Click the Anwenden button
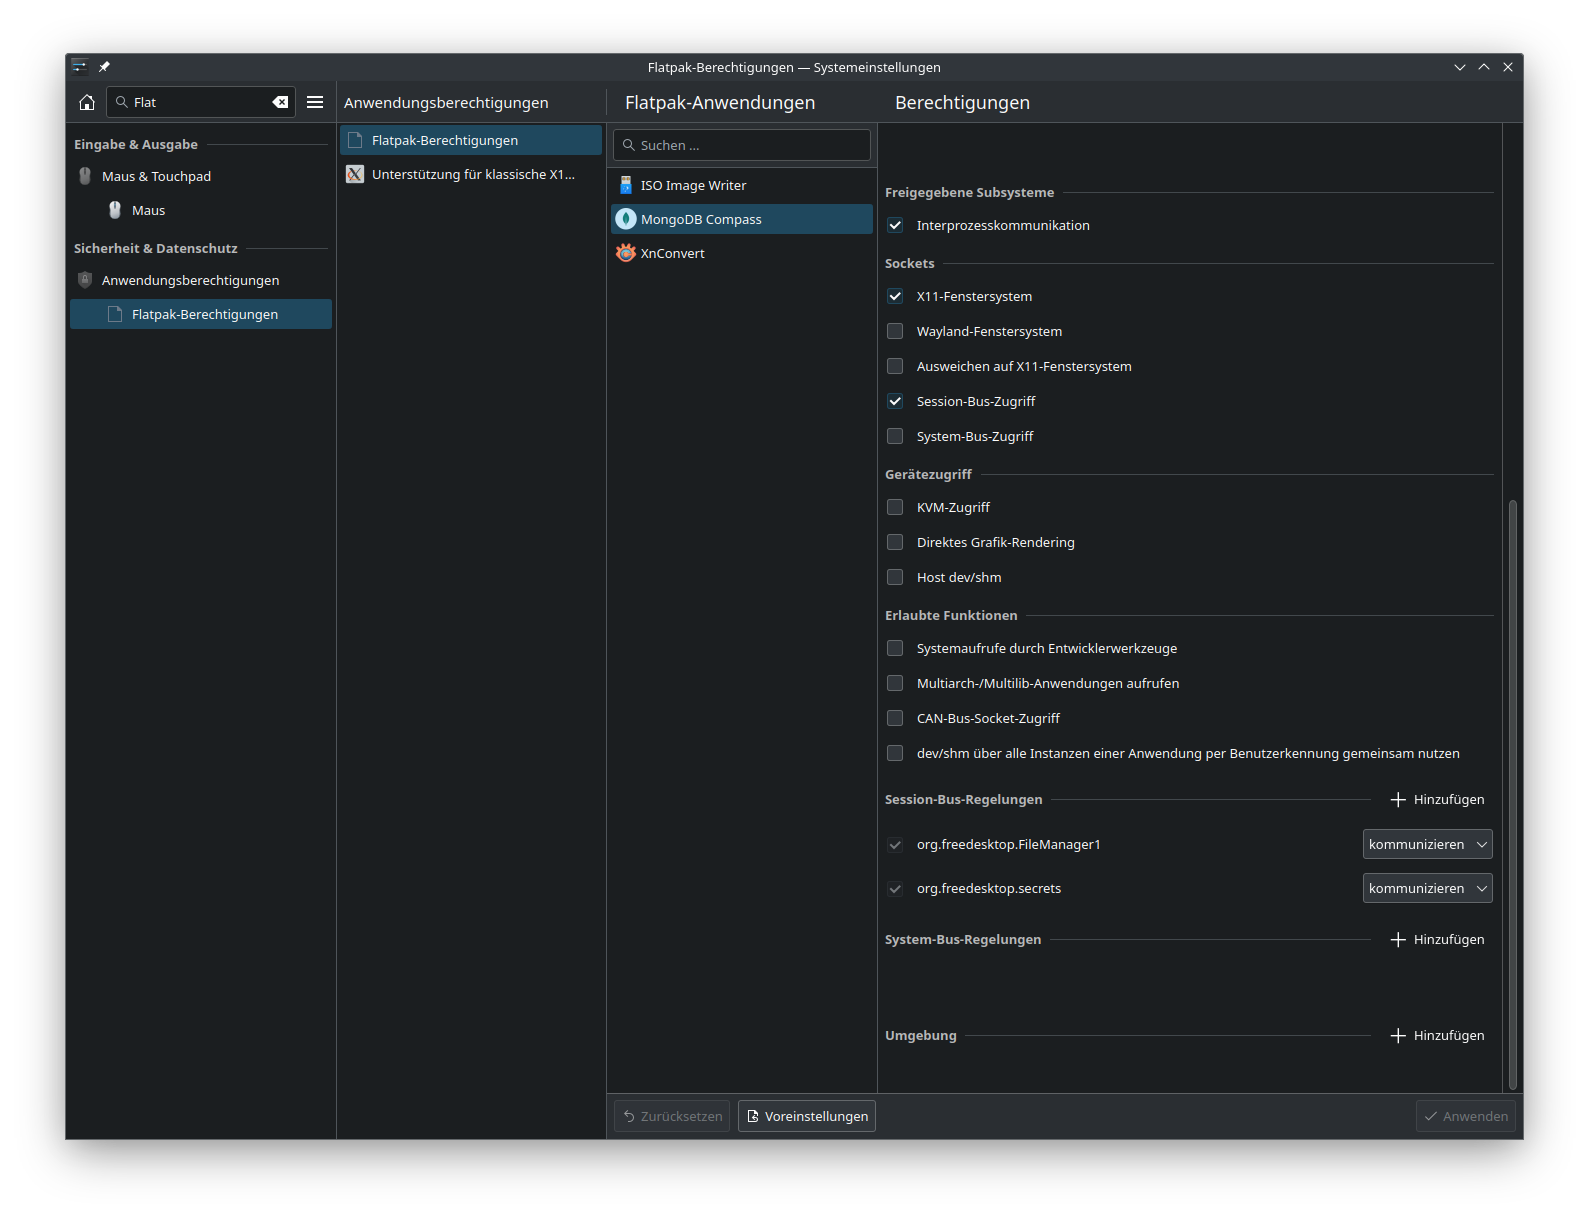 point(1466,1116)
